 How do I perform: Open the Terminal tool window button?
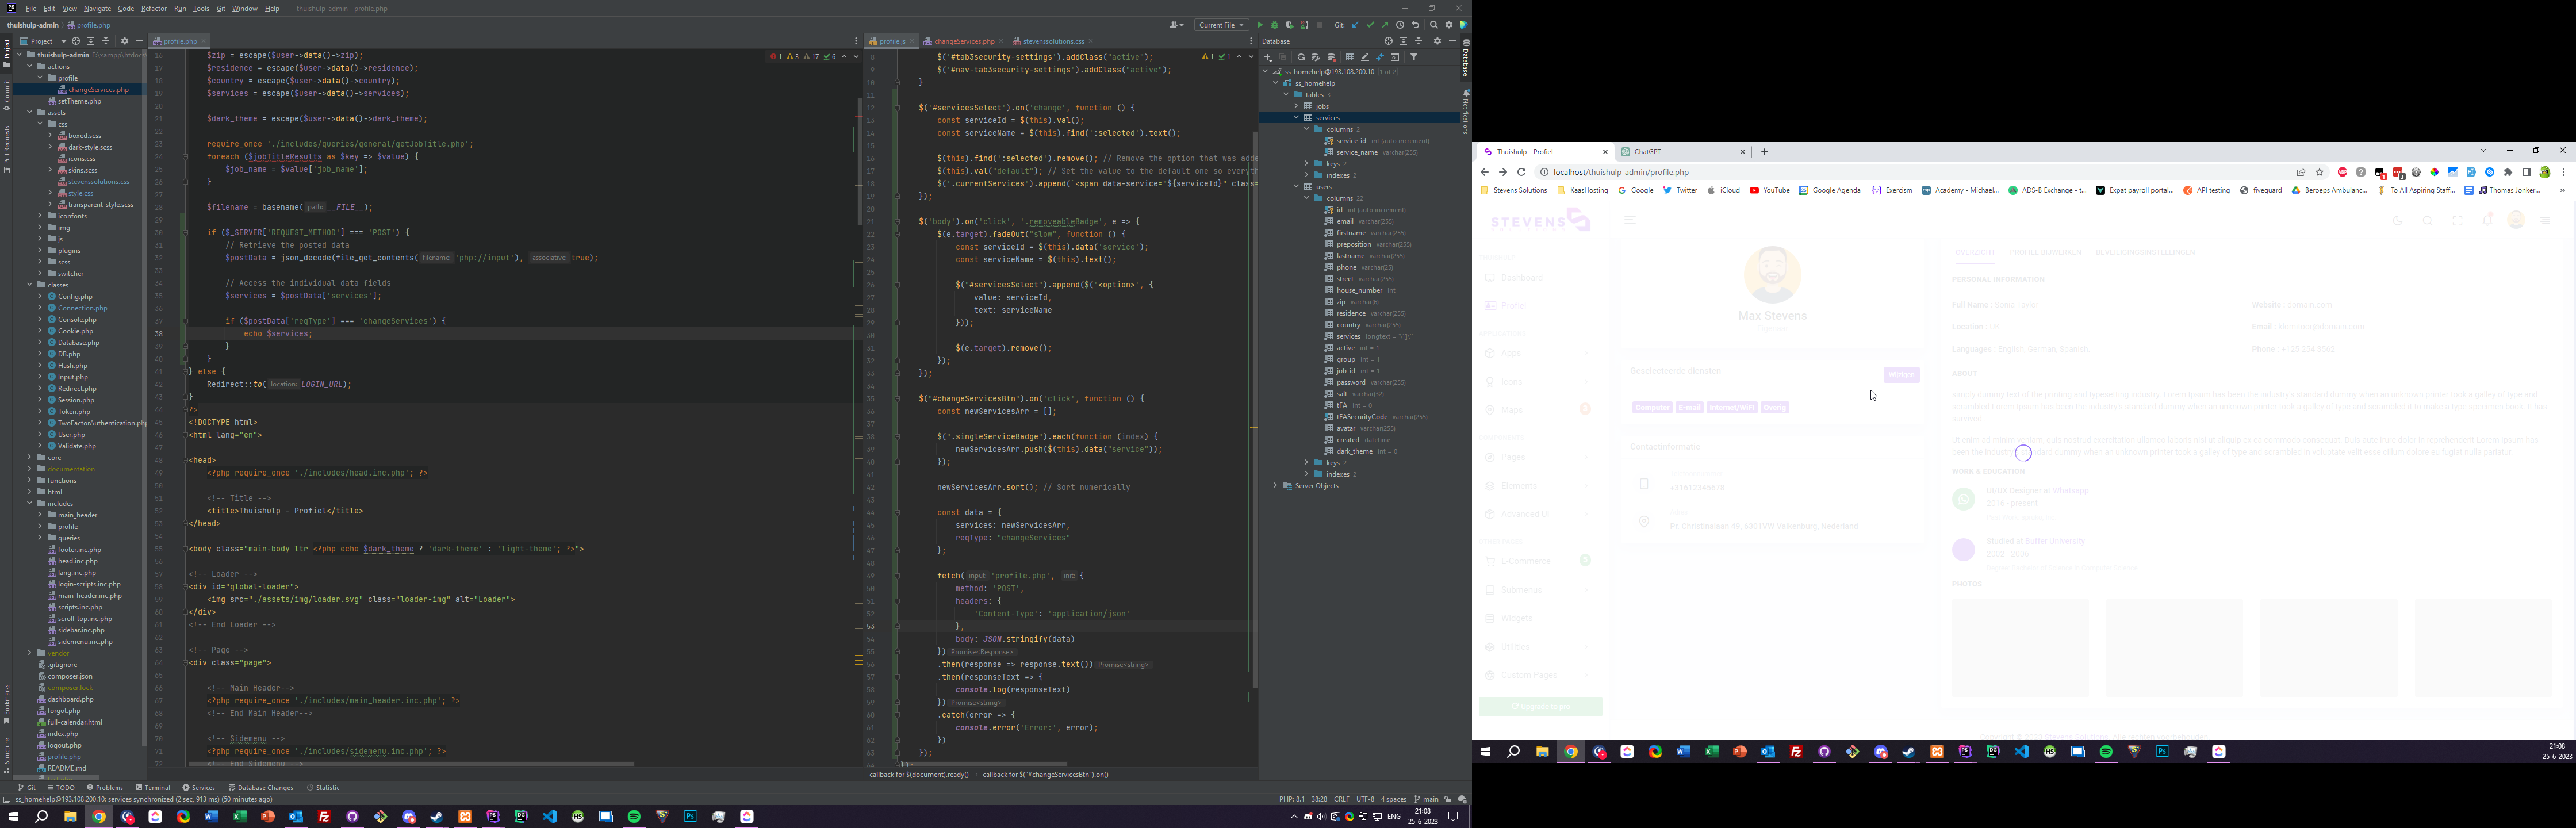tap(154, 787)
